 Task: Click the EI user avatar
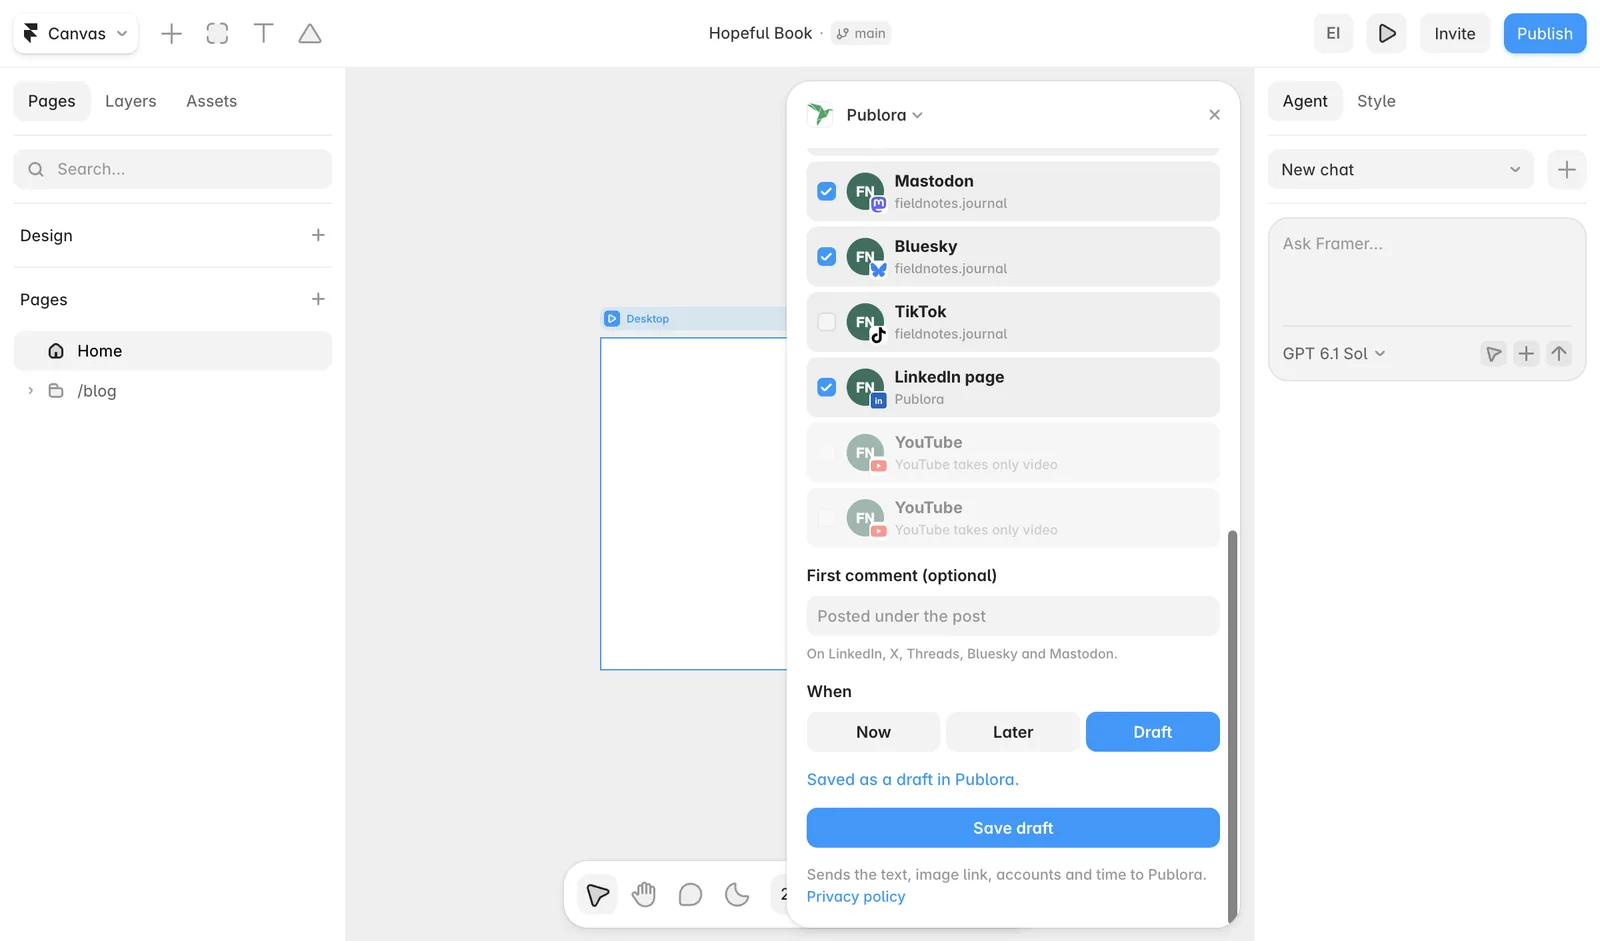(x=1333, y=33)
